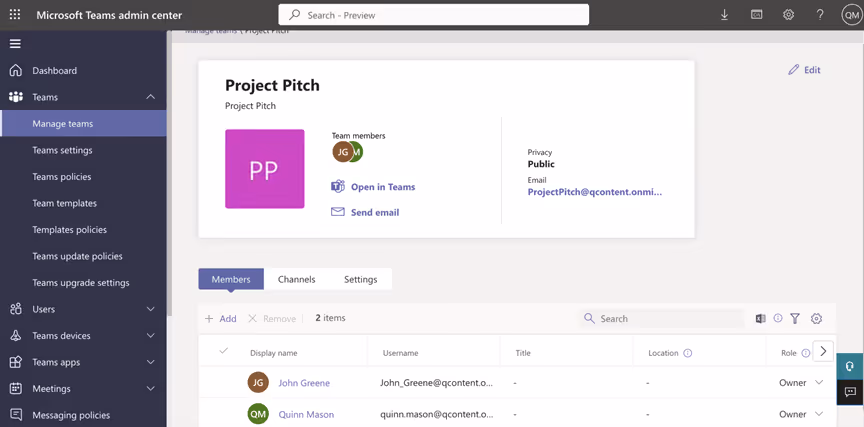Open the headset support widget

pos(850,366)
